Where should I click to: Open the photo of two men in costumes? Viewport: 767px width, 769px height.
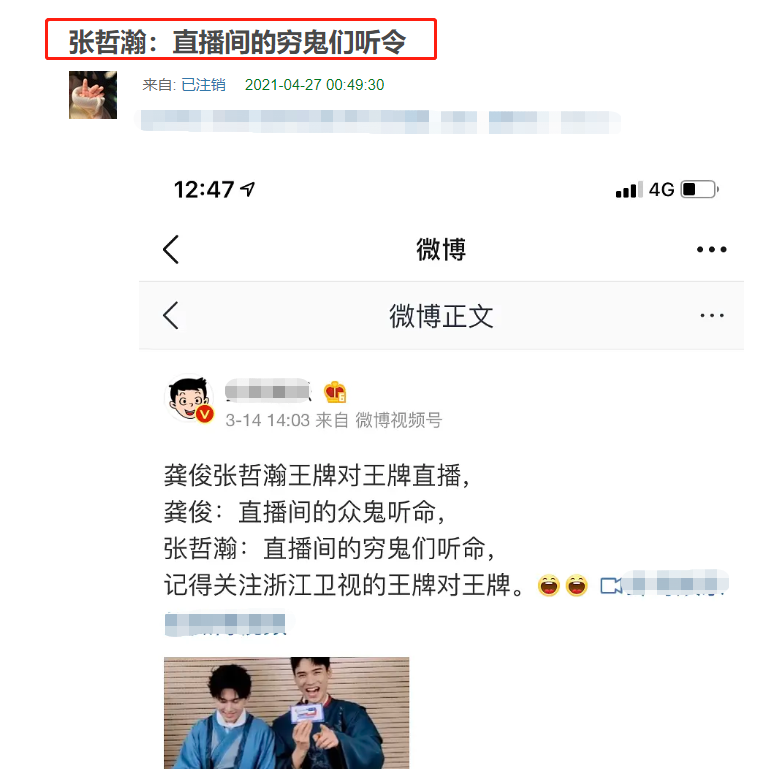coord(286,713)
